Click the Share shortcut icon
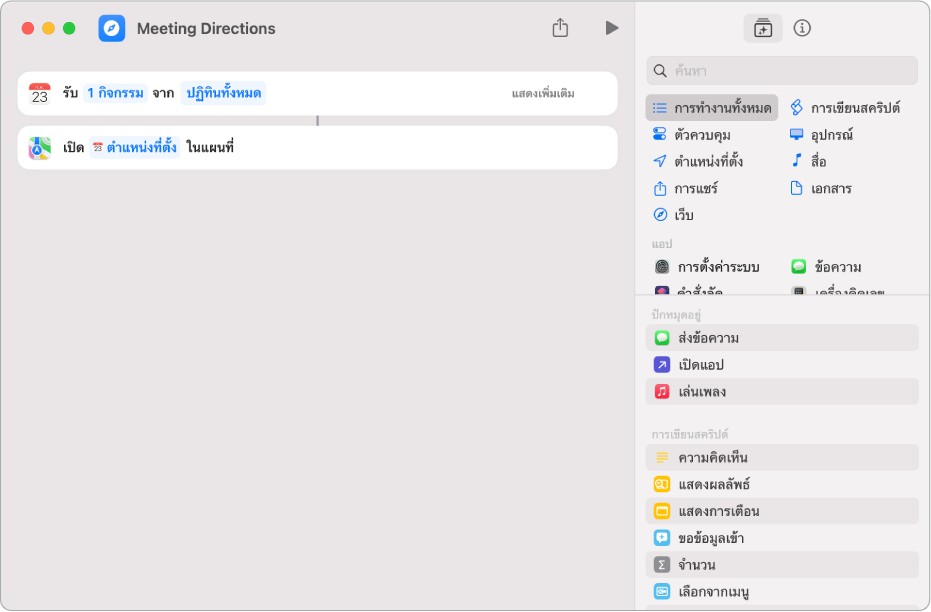This screenshot has width=931, height=612. (x=560, y=28)
